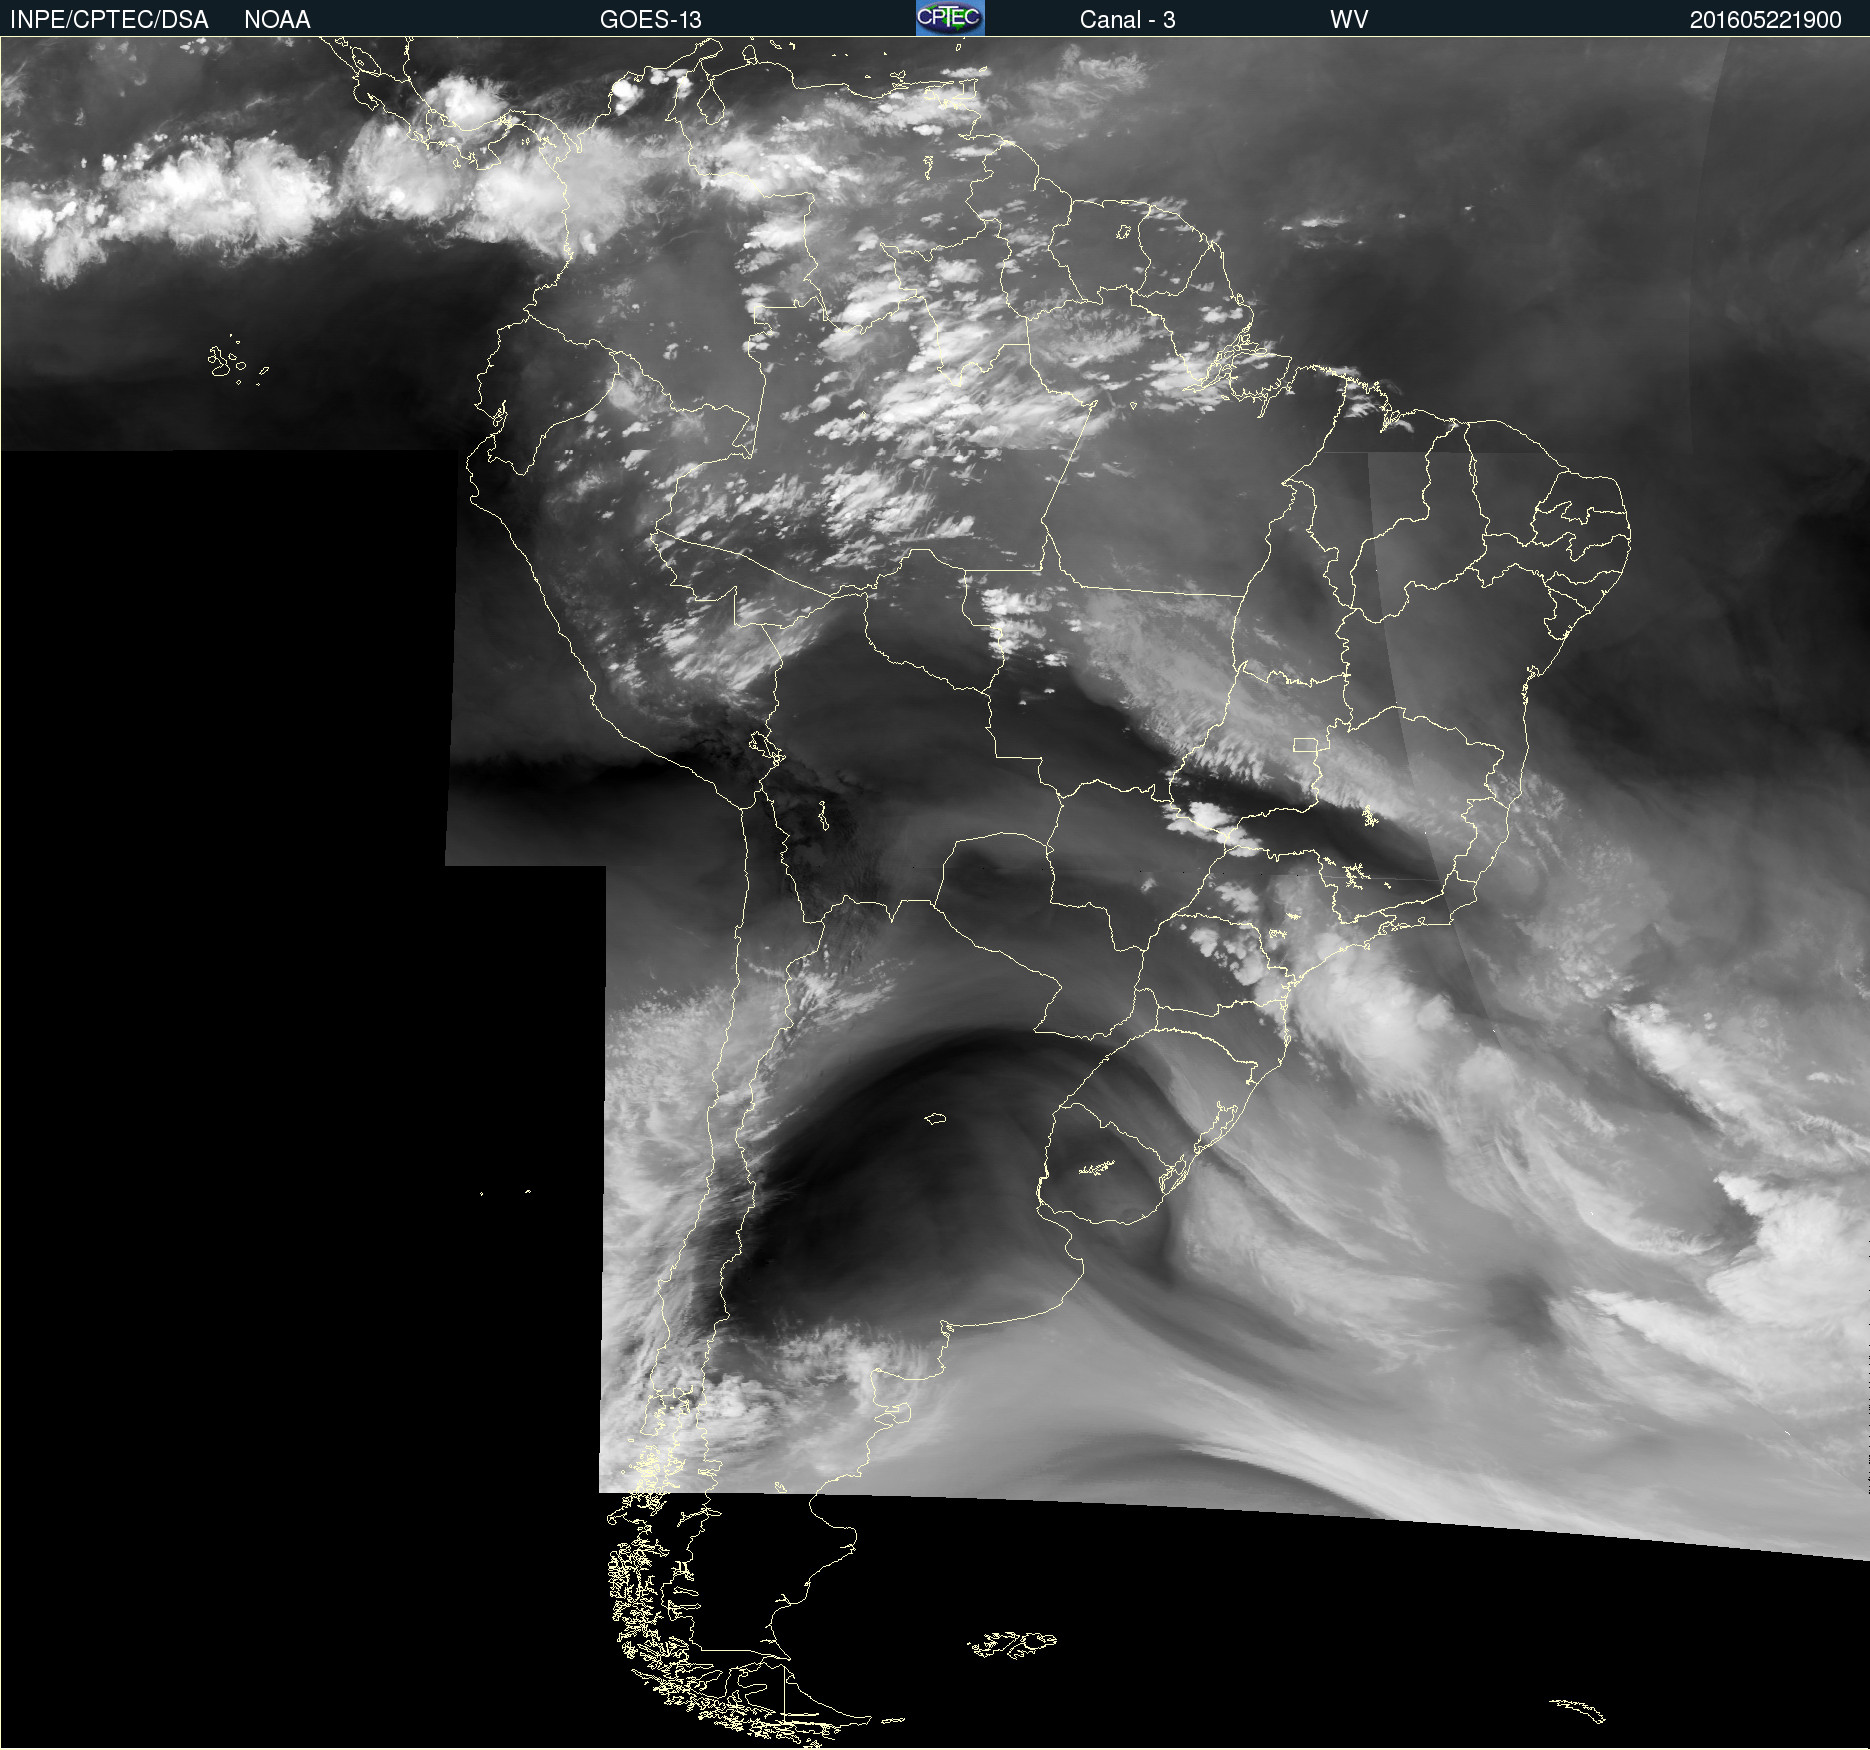This screenshot has width=1870, height=1750.
Task: Select the 'Canal - 3' channel label
Action: [x=1127, y=20]
